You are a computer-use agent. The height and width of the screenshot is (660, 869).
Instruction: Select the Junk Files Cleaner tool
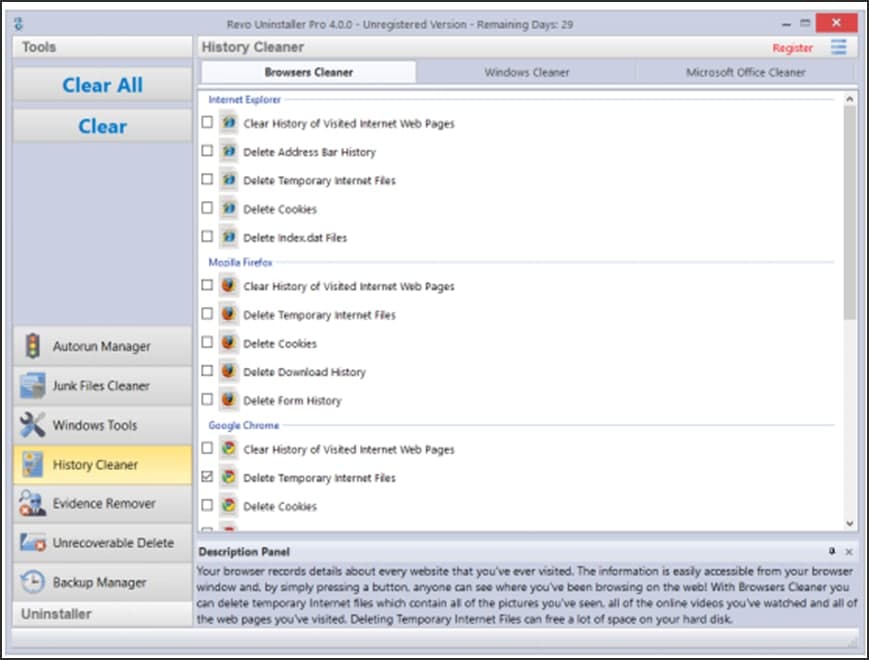click(100, 386)
